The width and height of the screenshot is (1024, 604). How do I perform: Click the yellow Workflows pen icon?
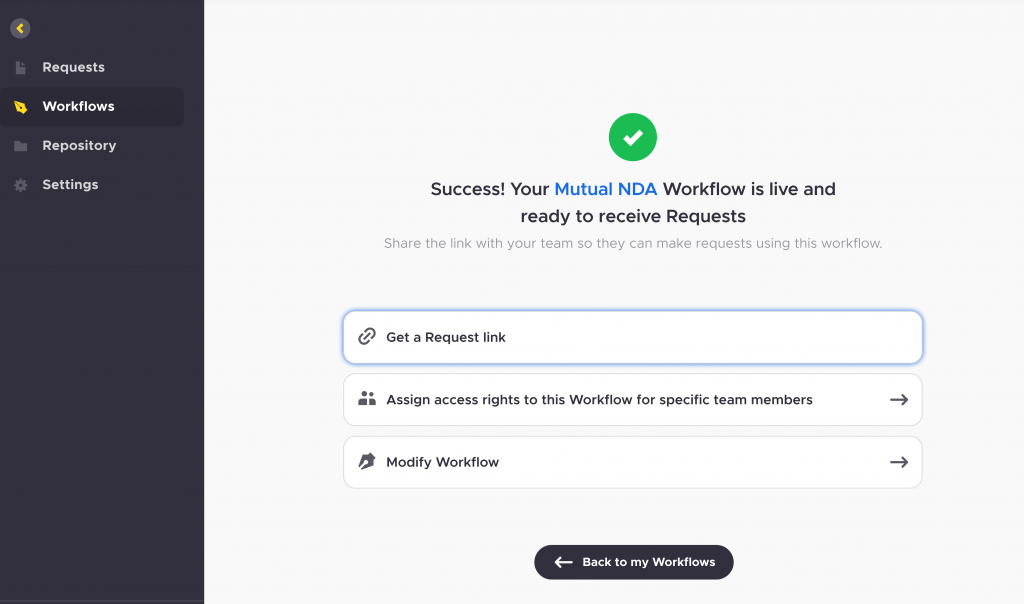(21, 106)
